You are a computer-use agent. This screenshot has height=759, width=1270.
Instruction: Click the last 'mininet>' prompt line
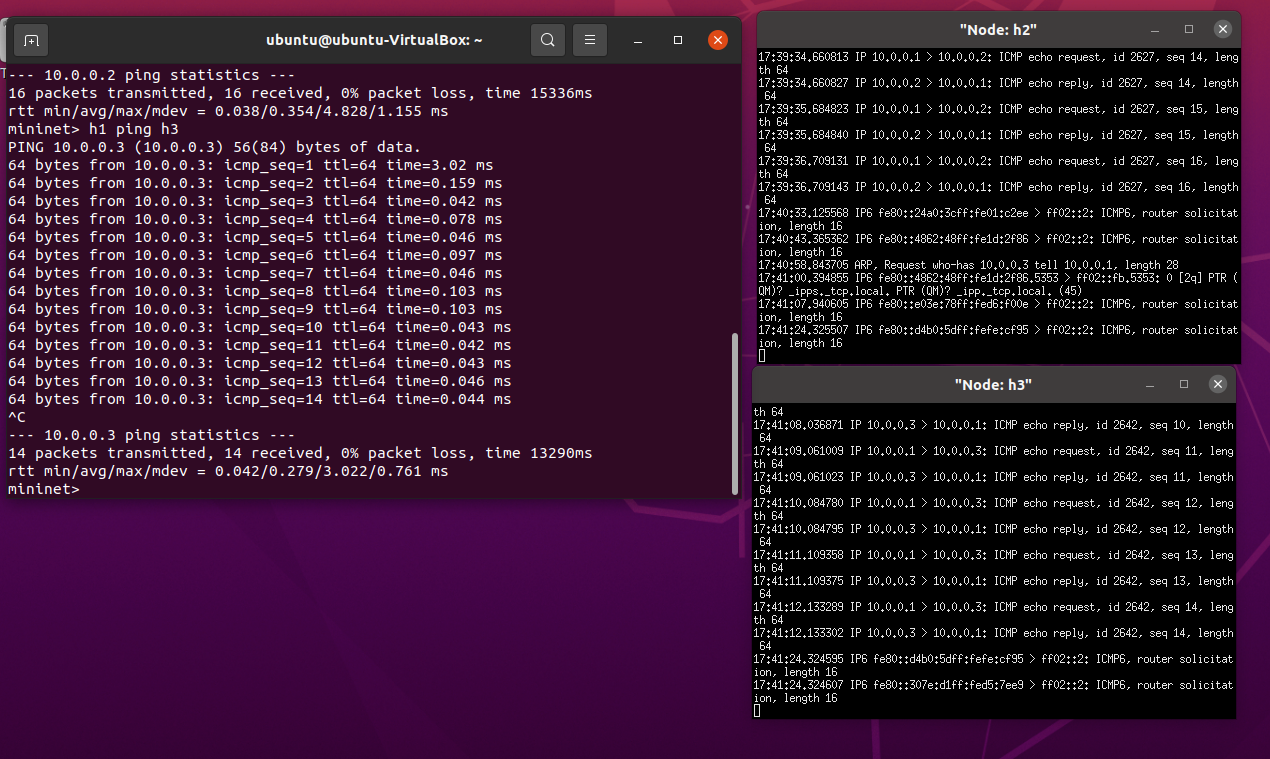43,489
